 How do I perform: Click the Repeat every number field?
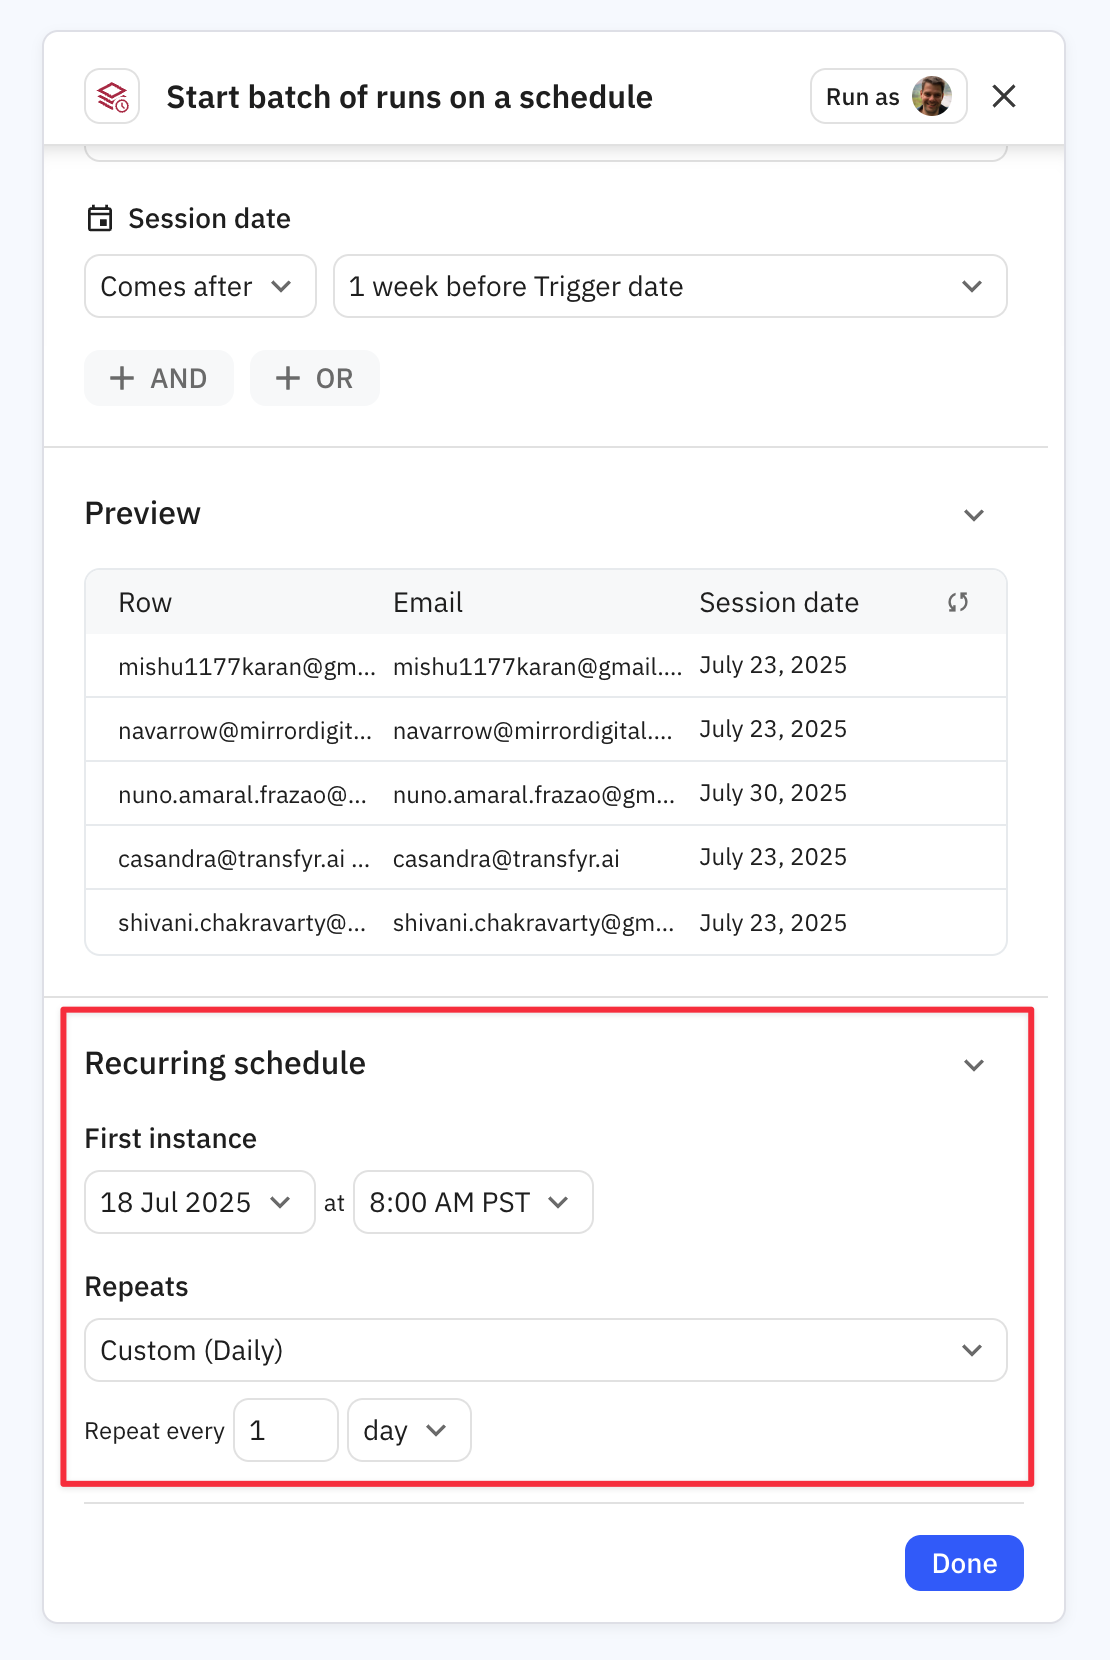click(x=285, y=1431)
